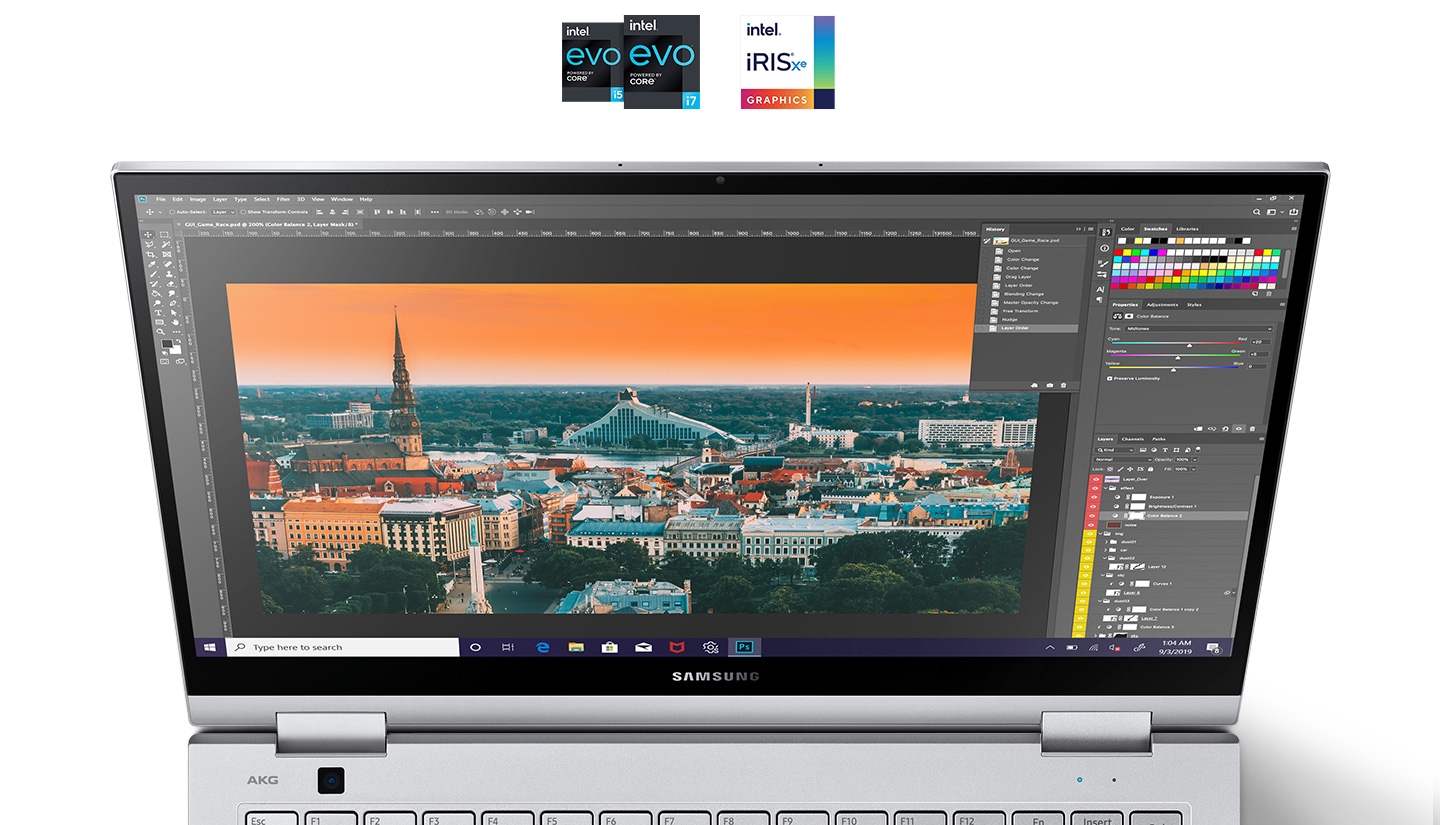The width and height of the screenshot is (1440, 825).
Task: Click the delete trash icon in Properties panel
Action: point(1252,429)
